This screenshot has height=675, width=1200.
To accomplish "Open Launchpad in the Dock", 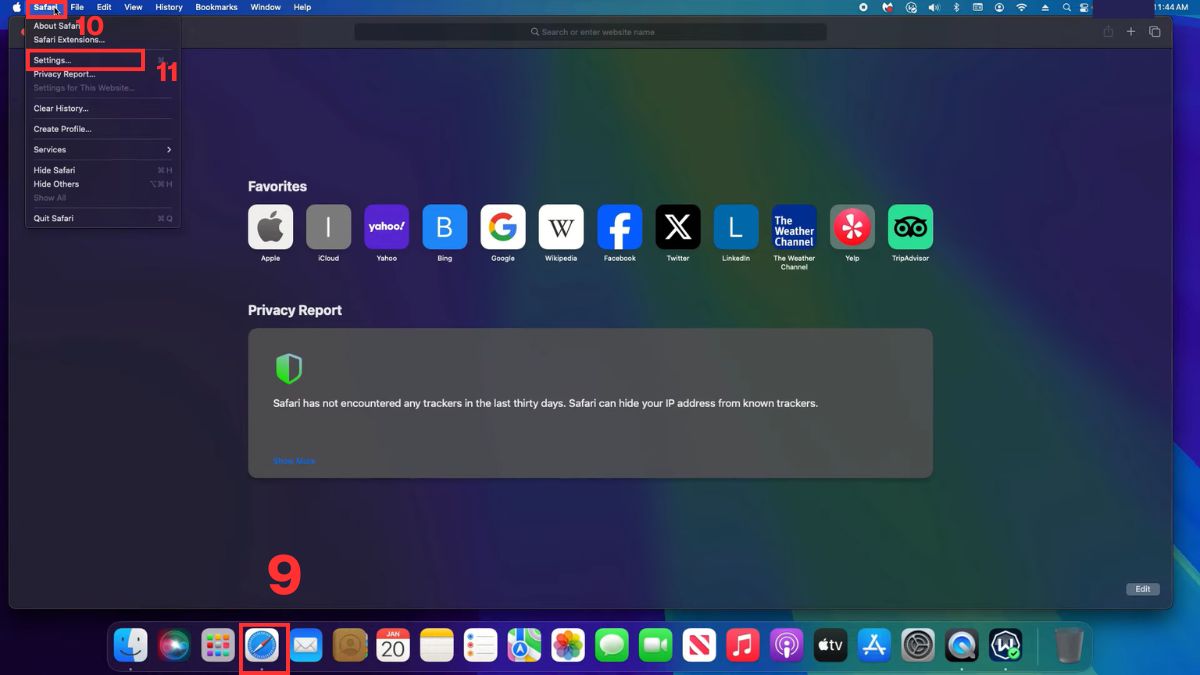I will point(218,646).
